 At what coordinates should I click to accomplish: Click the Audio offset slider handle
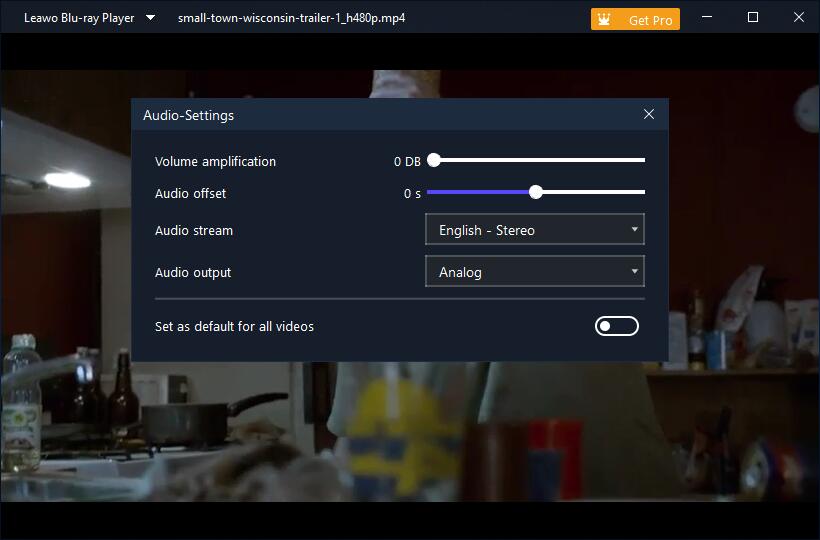536,192
